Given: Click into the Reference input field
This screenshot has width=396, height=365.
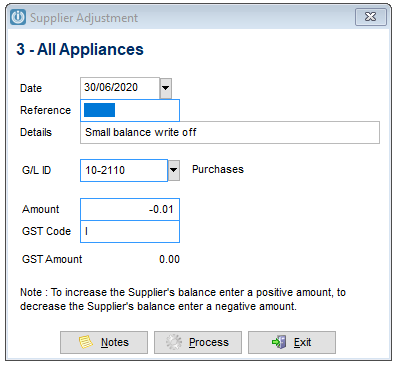Looking at the screenshot, I should [130, 110].
